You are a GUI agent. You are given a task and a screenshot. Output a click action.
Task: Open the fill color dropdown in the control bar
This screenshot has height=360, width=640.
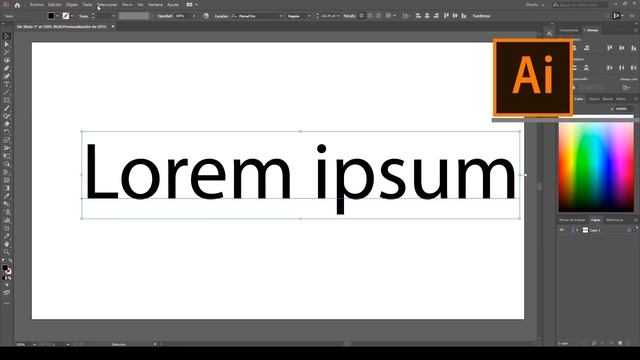tap(58, 16)
